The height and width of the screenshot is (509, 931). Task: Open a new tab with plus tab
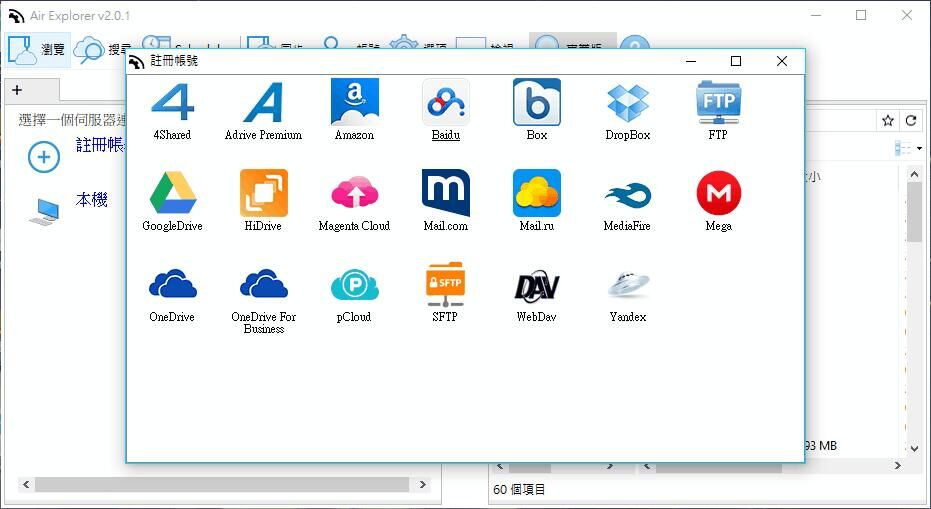pos(17,90)
